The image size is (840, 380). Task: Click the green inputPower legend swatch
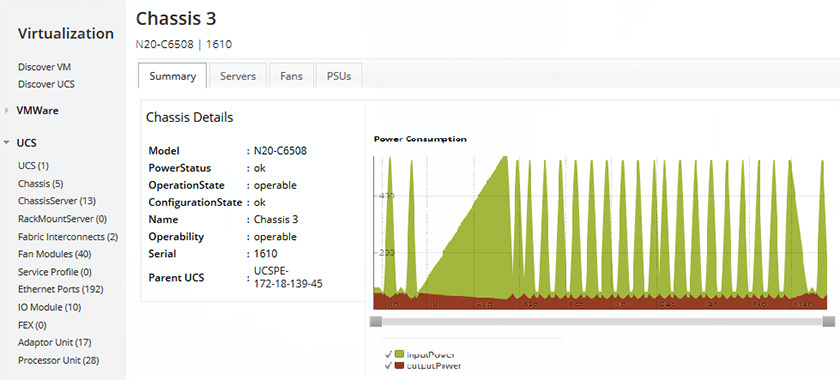399,354
